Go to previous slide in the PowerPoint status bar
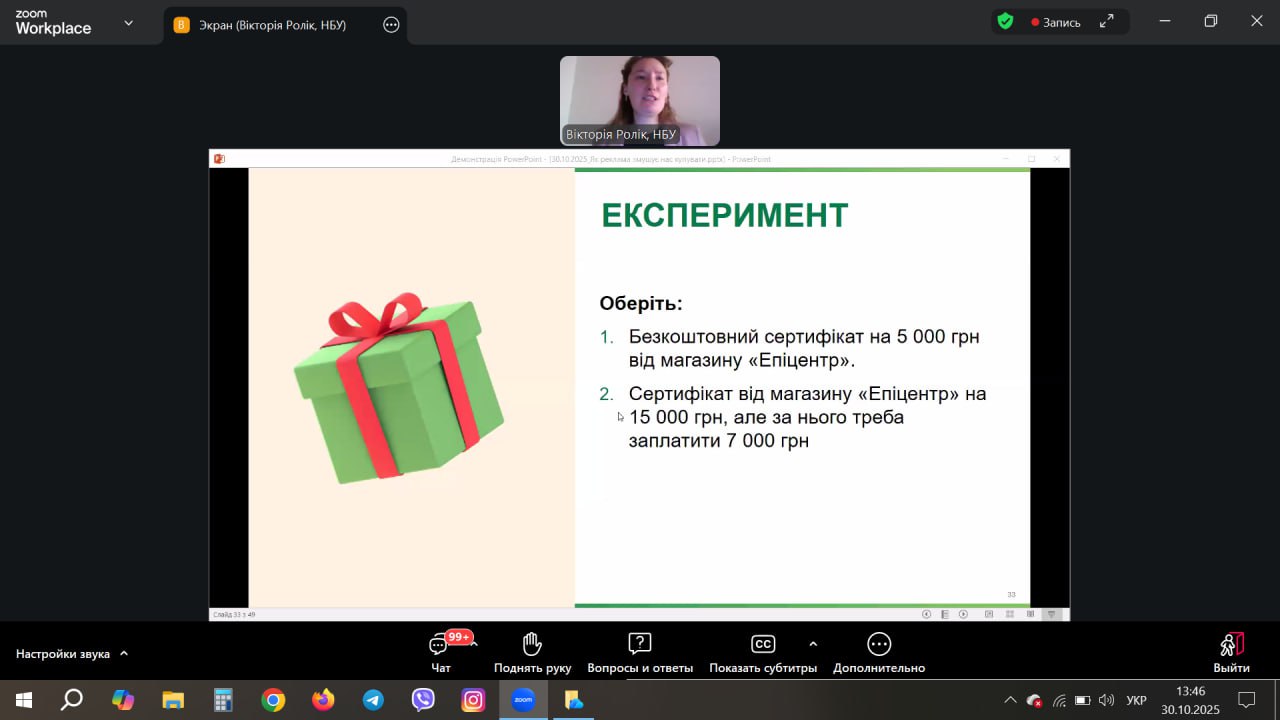1280x720 pixels. [926, 614]
